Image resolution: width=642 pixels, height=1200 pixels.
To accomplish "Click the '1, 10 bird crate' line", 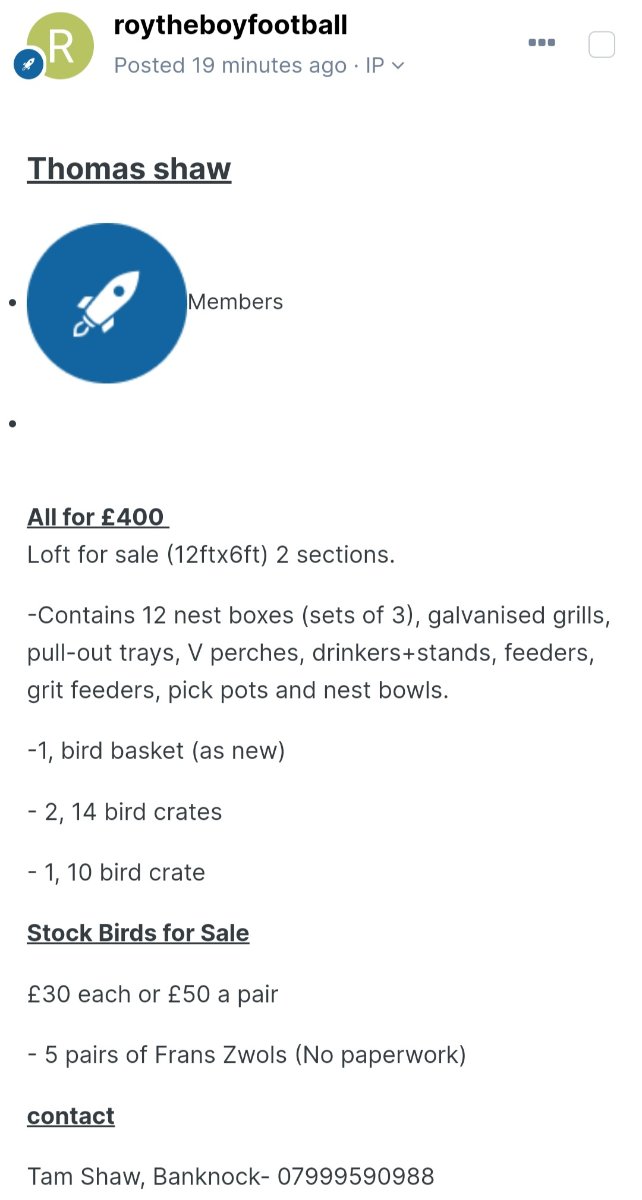I will pos(116,872).
